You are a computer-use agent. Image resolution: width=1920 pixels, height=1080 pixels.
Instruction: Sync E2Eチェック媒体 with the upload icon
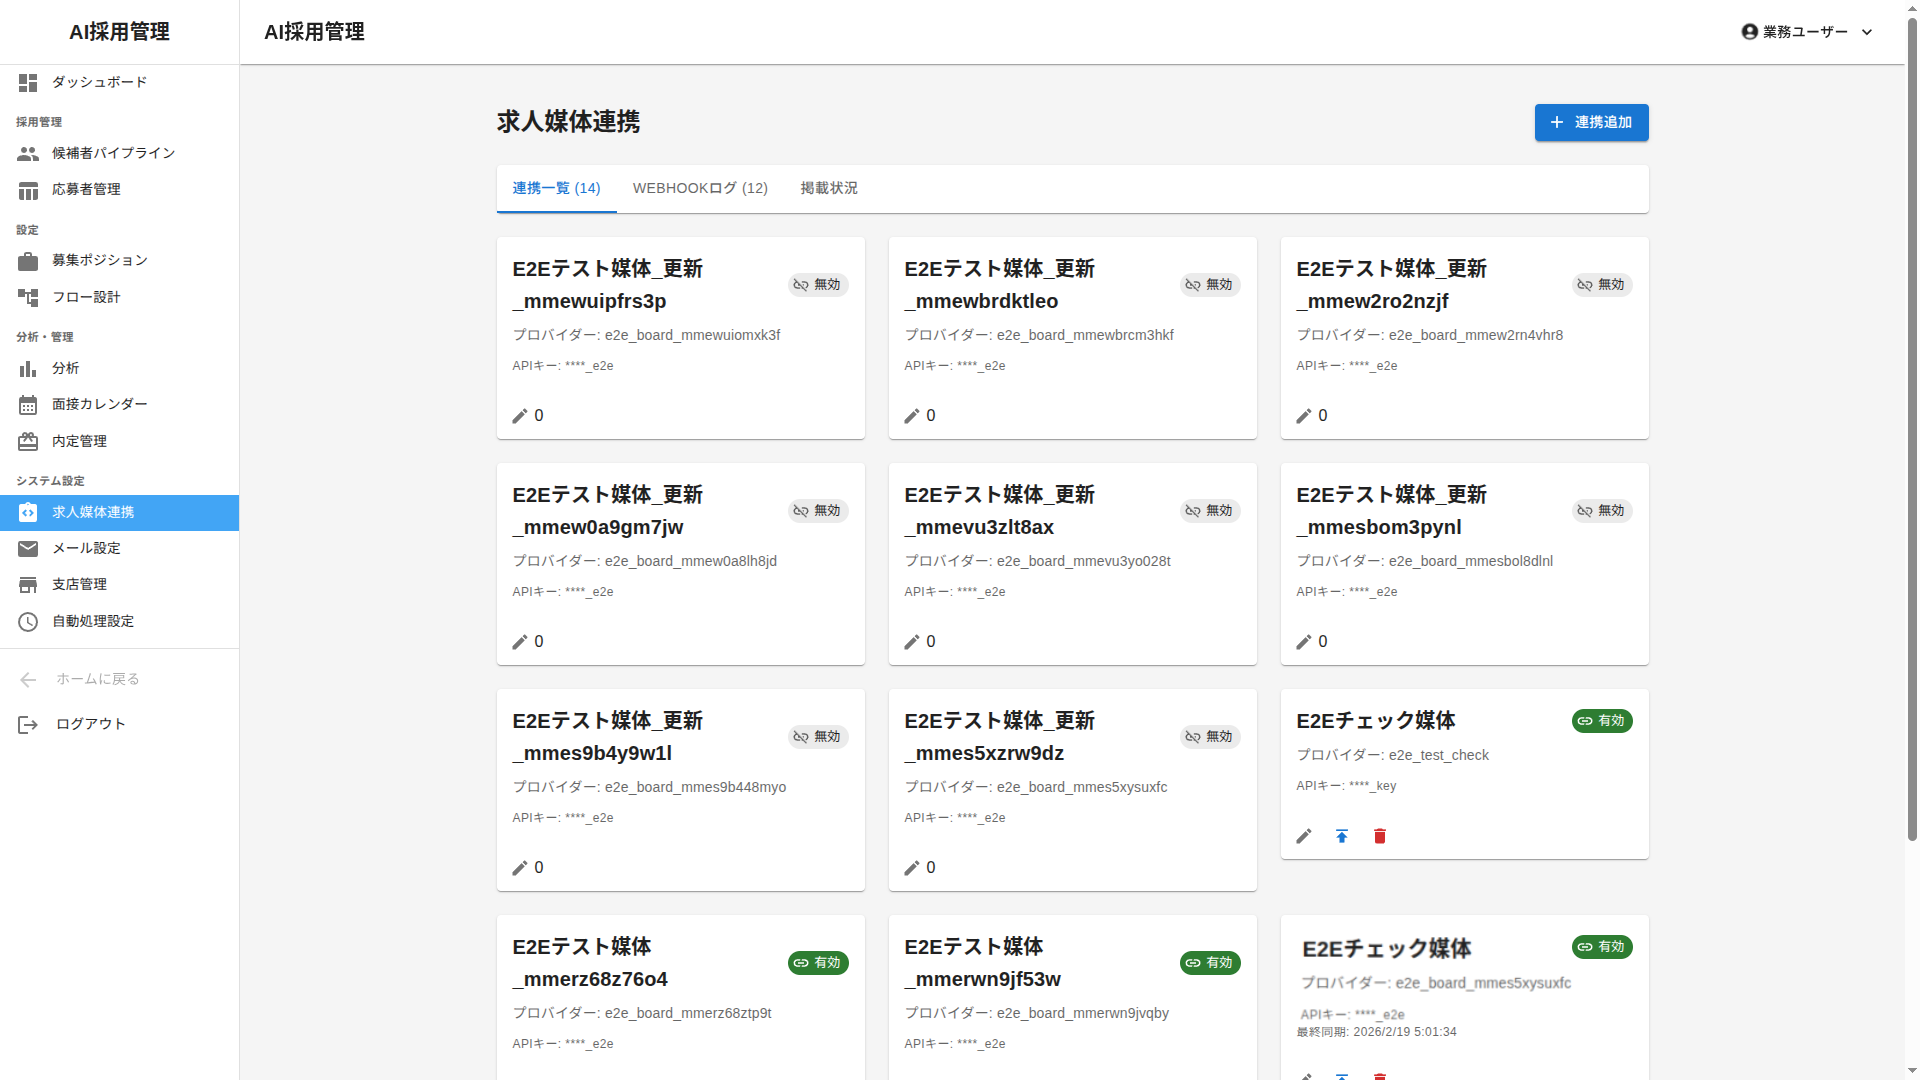click(1341, 836)
